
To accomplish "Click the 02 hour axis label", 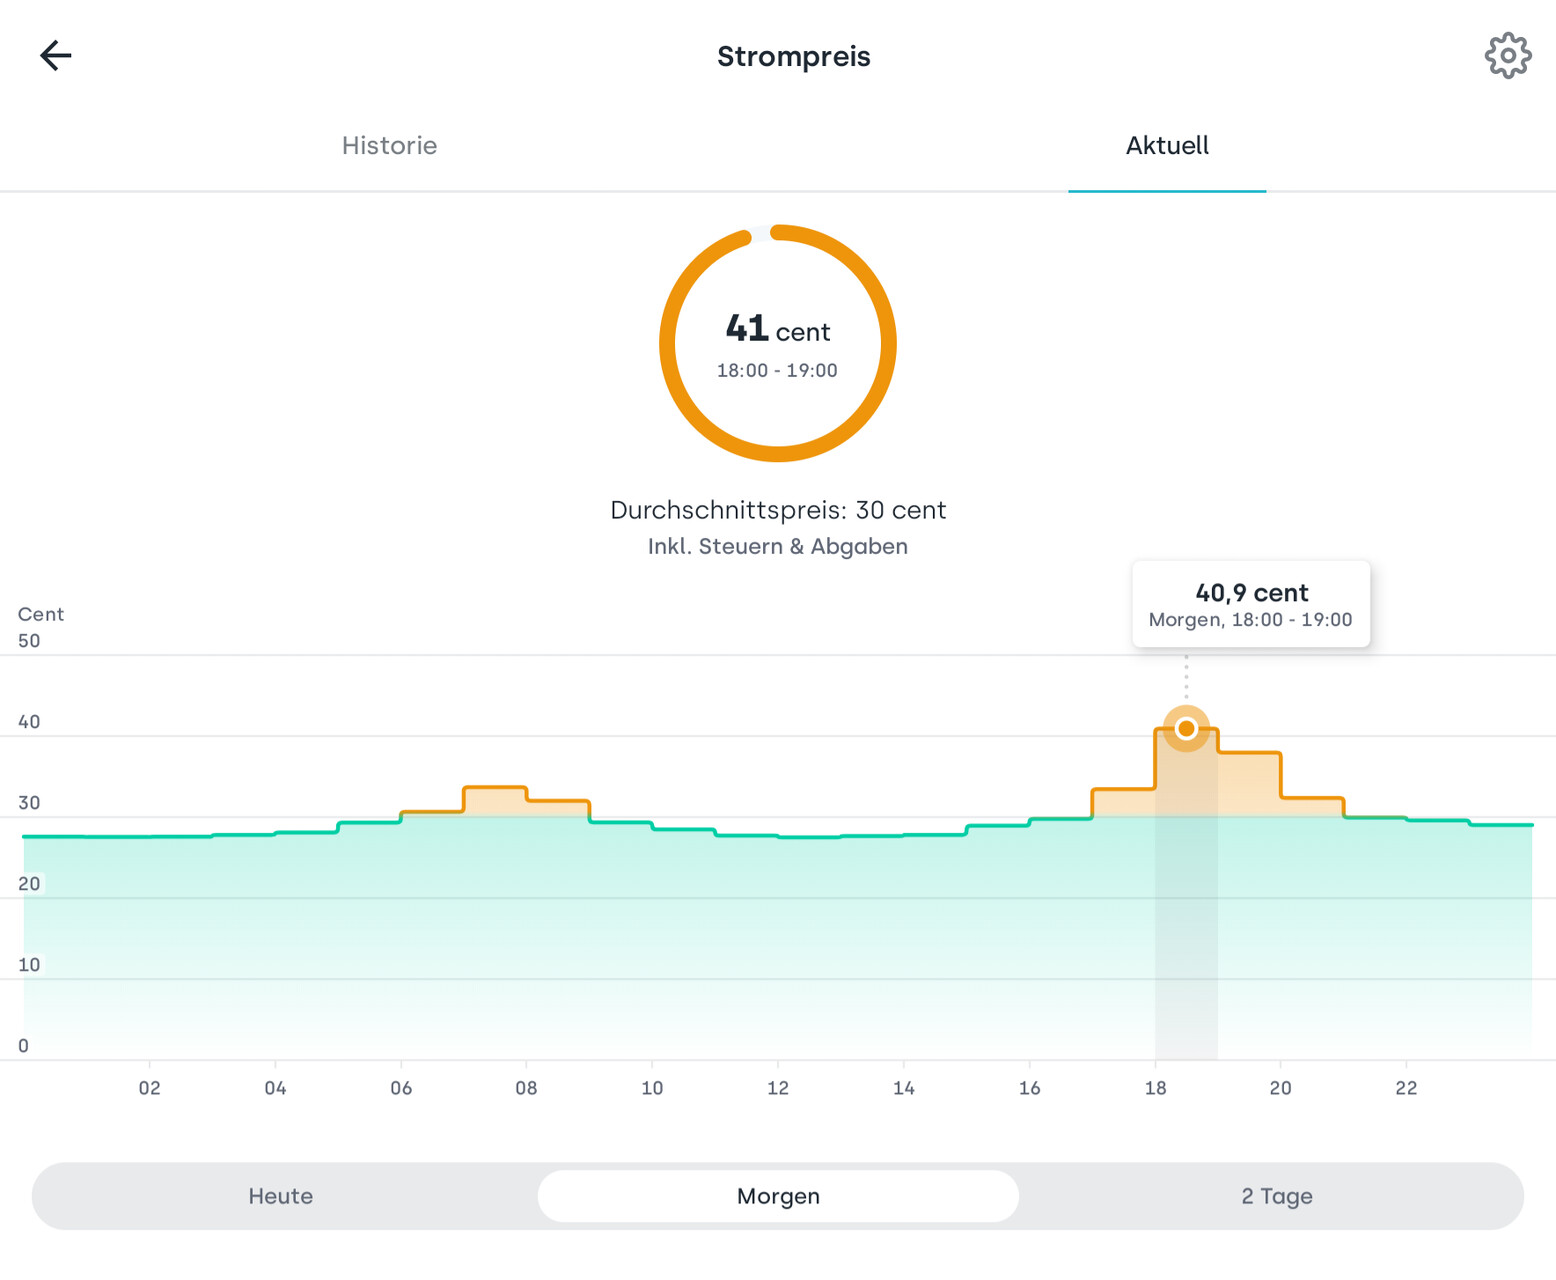I will (149, 1088).
